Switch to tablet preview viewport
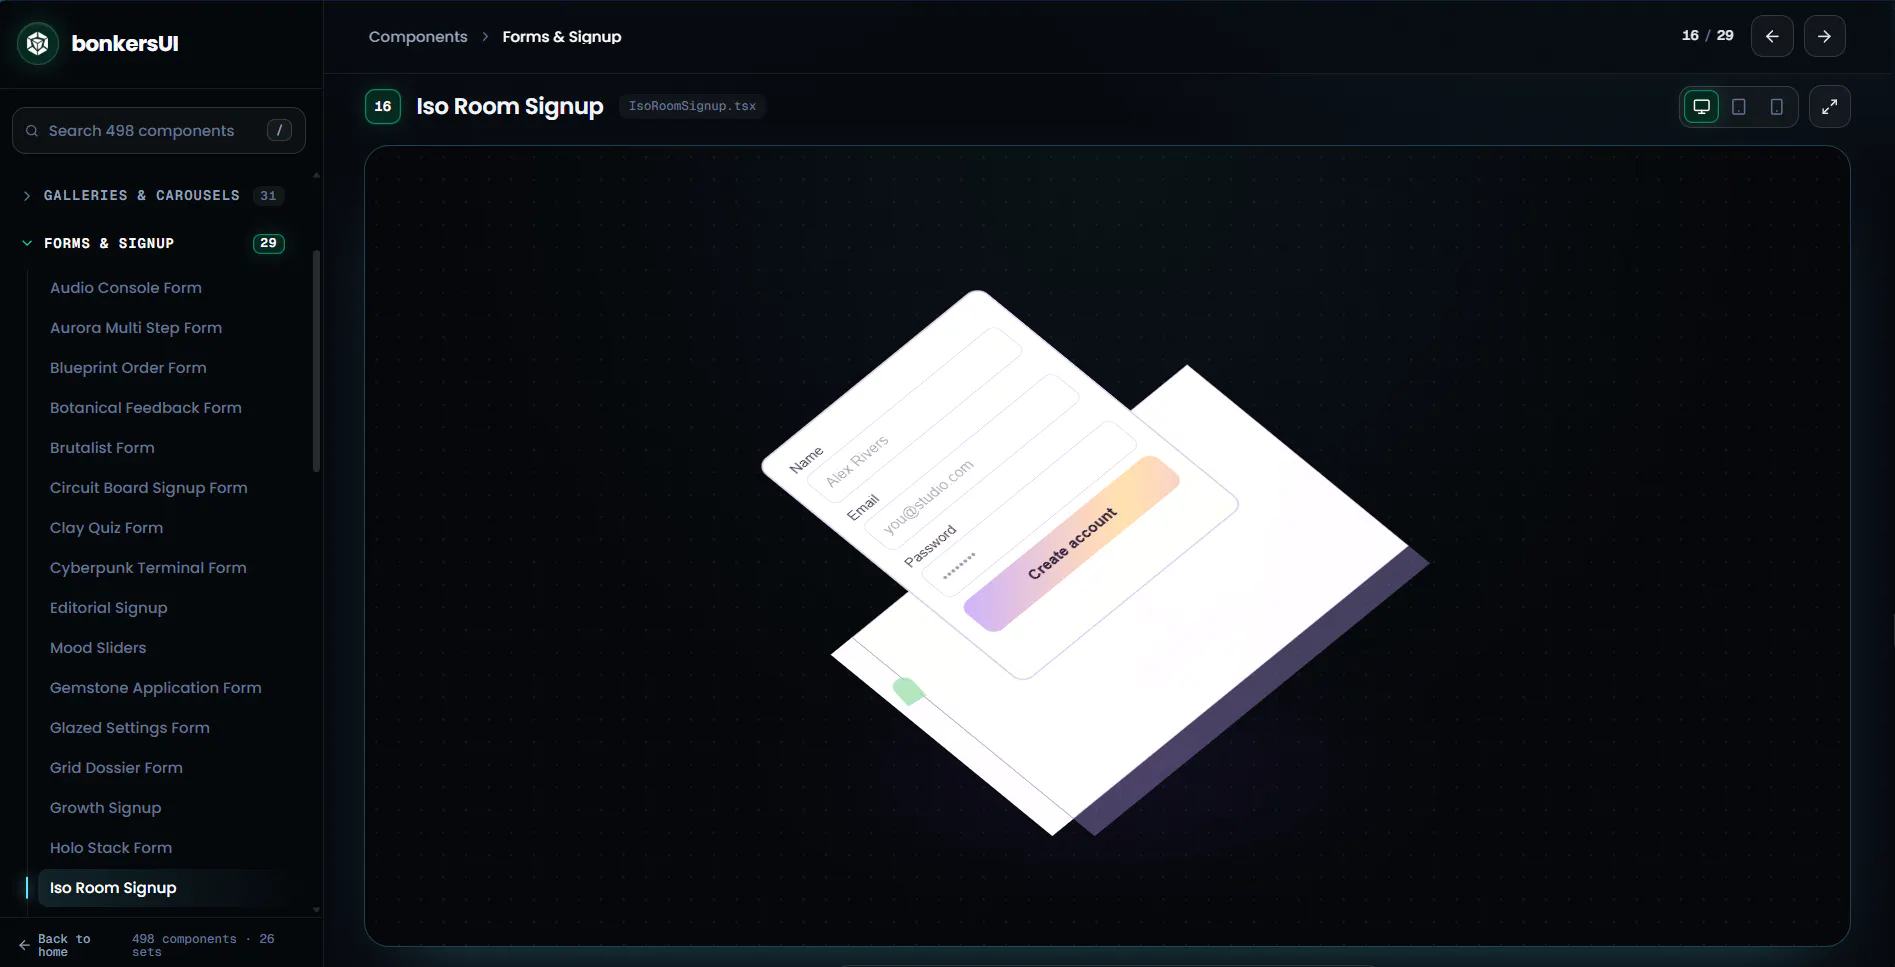The width and height of the screenshot is (1895, 967). click(1739, 107)
